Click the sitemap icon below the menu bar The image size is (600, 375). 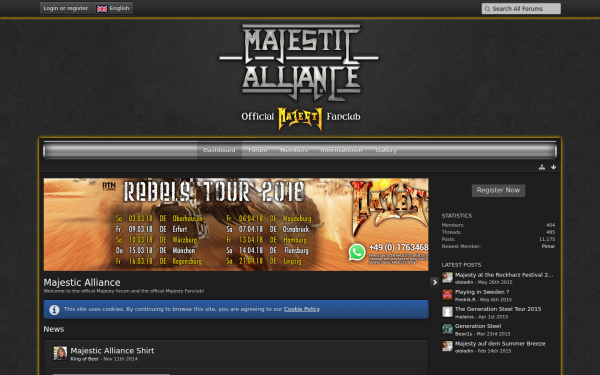[541, 167]
